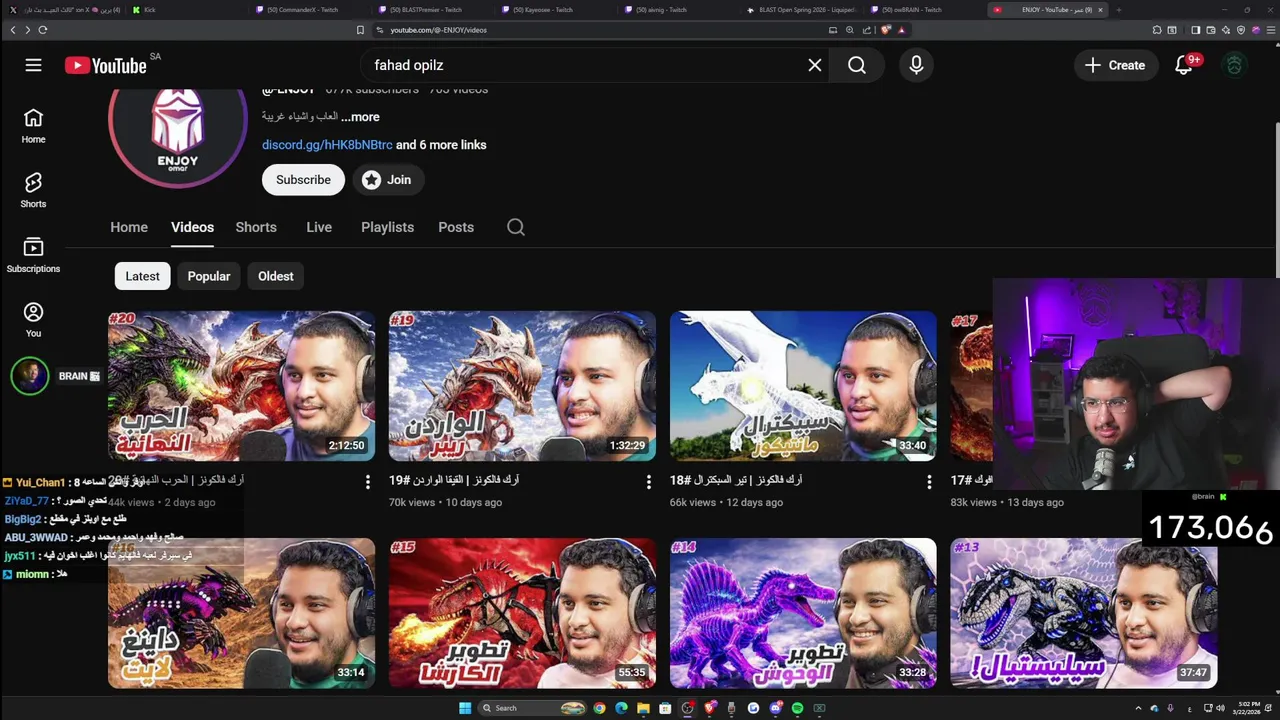Open the YouTube hamburger guide menu
1280x720 pixels.
(33, 65)
